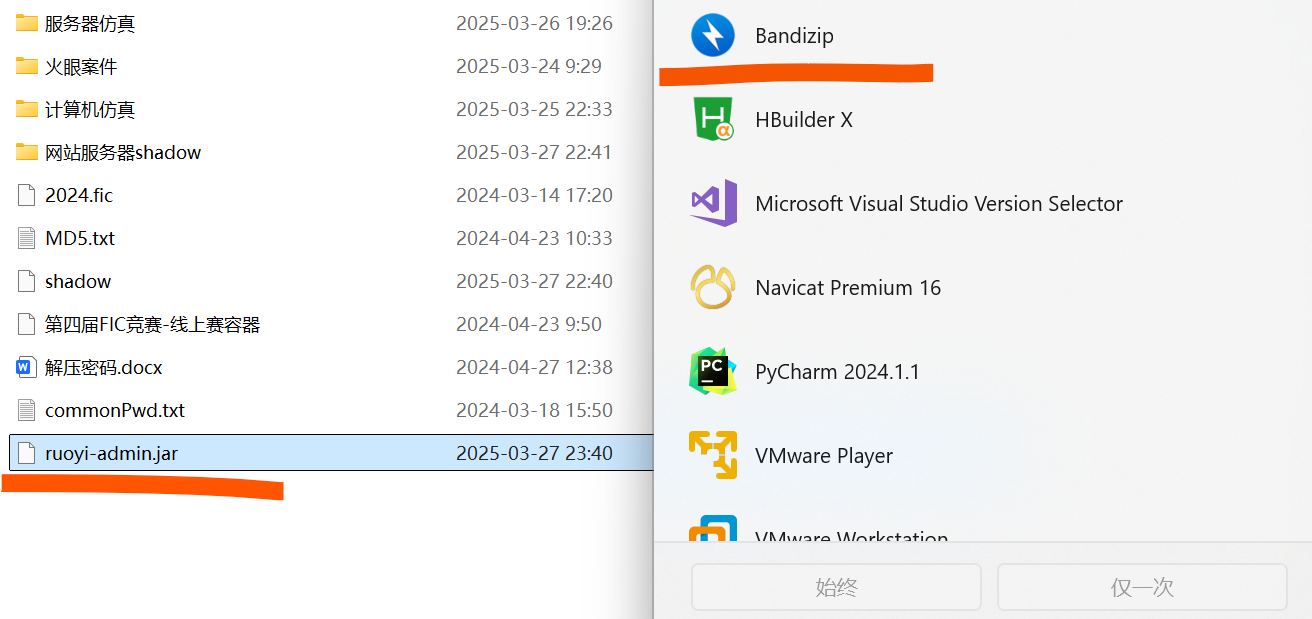1312x619 pixels.
Task: Click the date 2025-03-27 23:40
Action: (x=534, y=453)
